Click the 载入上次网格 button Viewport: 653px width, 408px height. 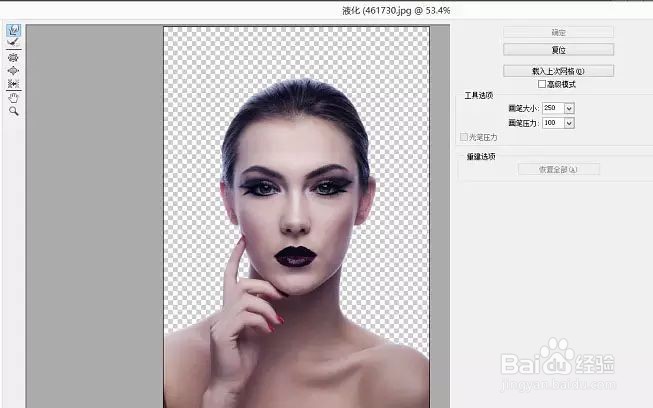558,71
